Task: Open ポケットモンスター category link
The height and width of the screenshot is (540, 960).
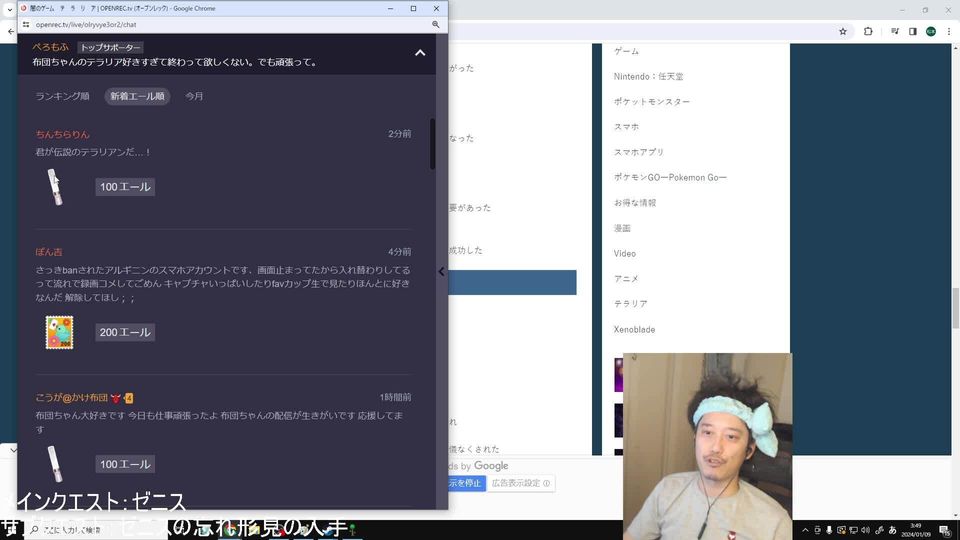Action: point(651,102)
